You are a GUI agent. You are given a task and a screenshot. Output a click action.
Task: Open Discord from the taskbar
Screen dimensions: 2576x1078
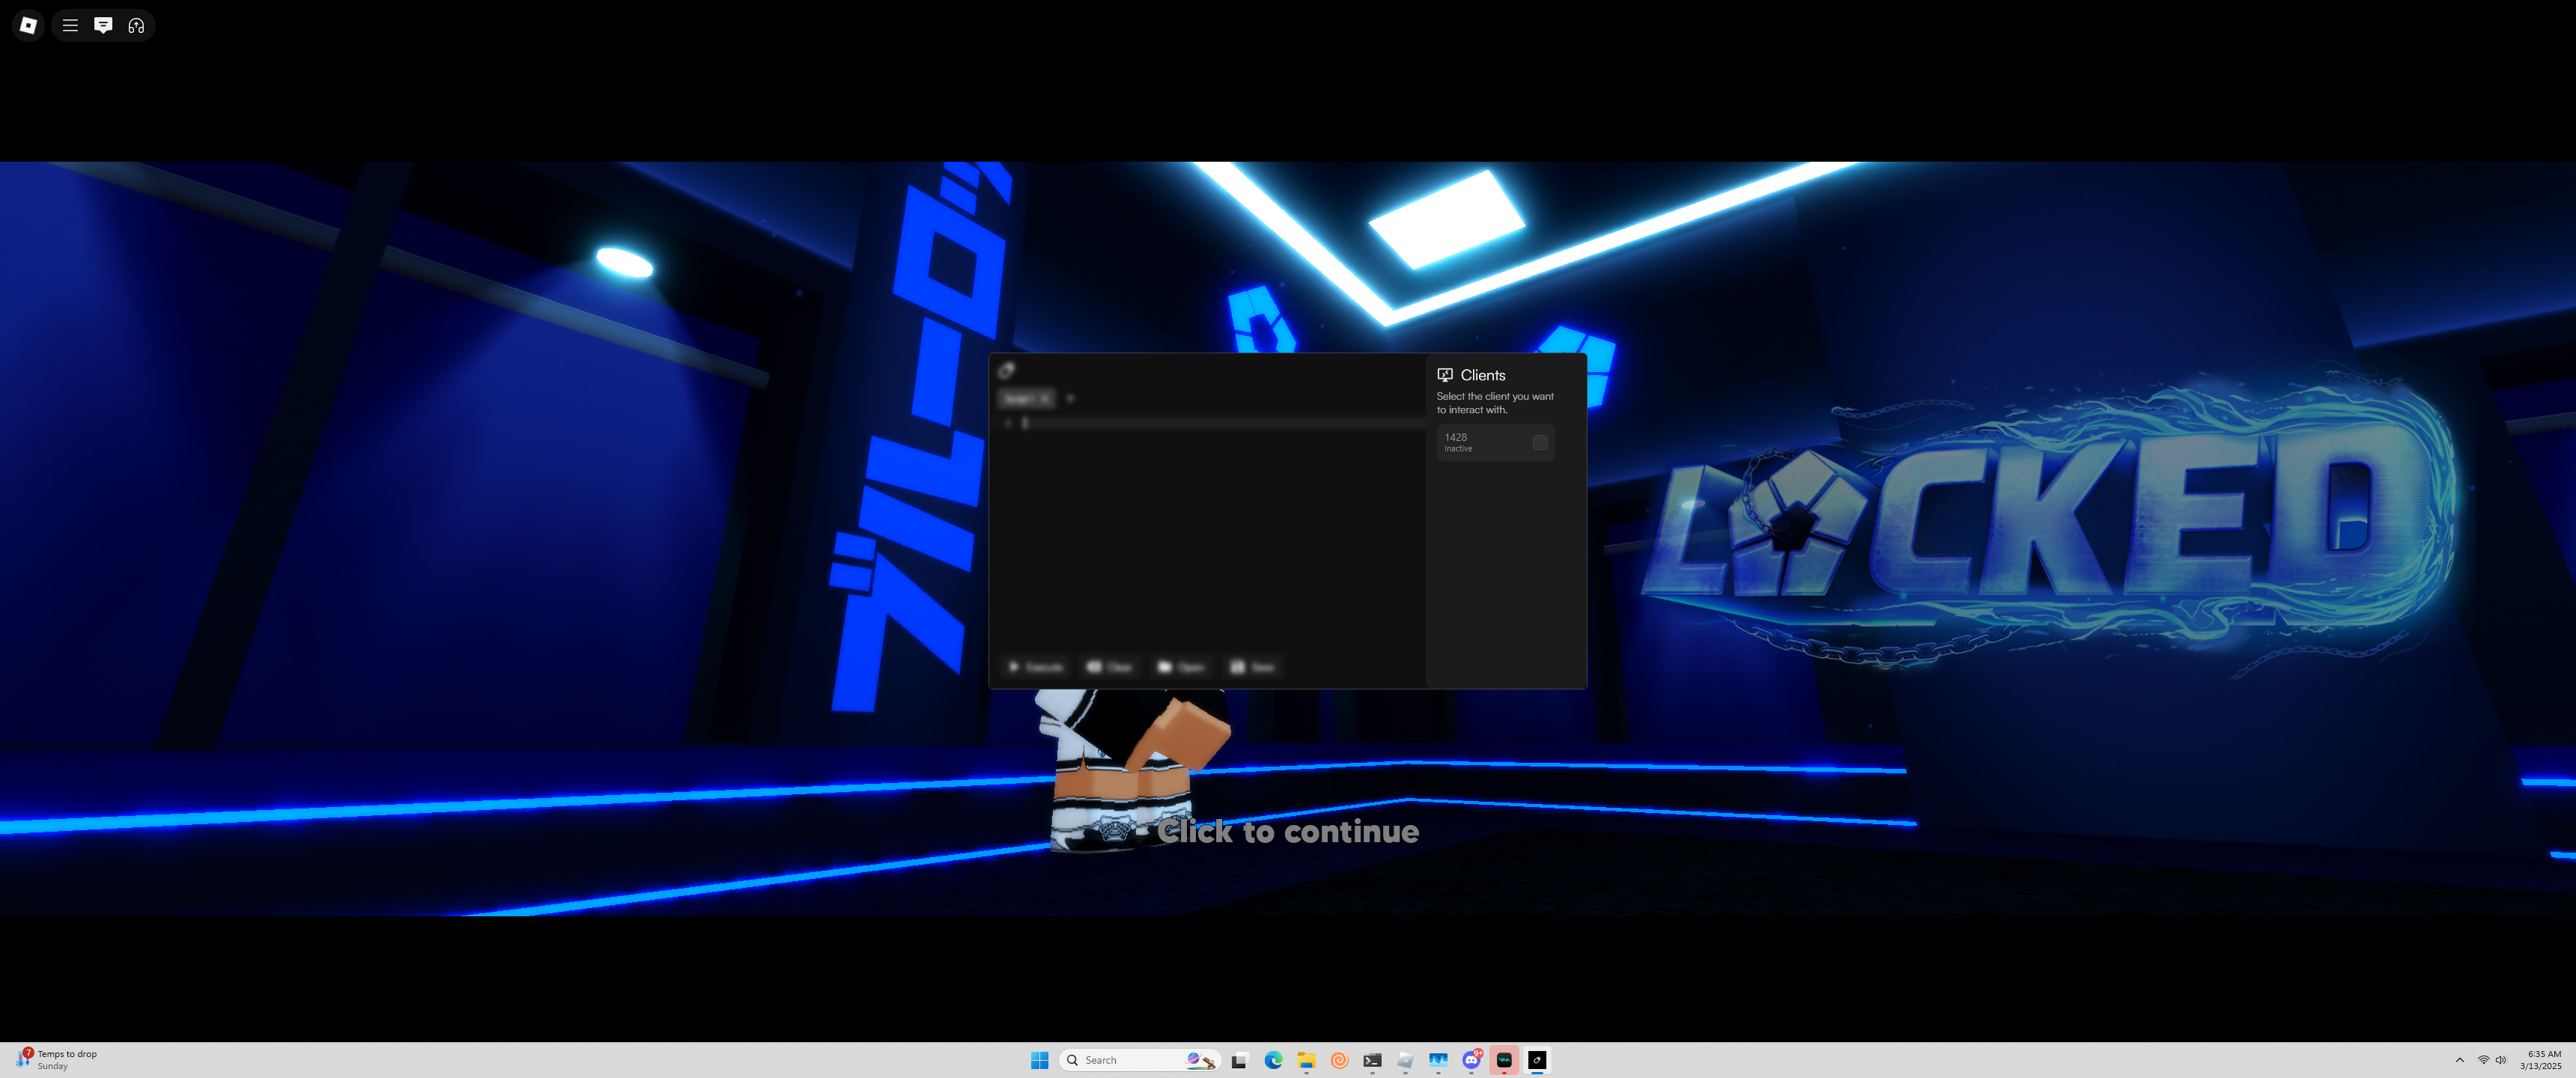pos(1471,1060)
